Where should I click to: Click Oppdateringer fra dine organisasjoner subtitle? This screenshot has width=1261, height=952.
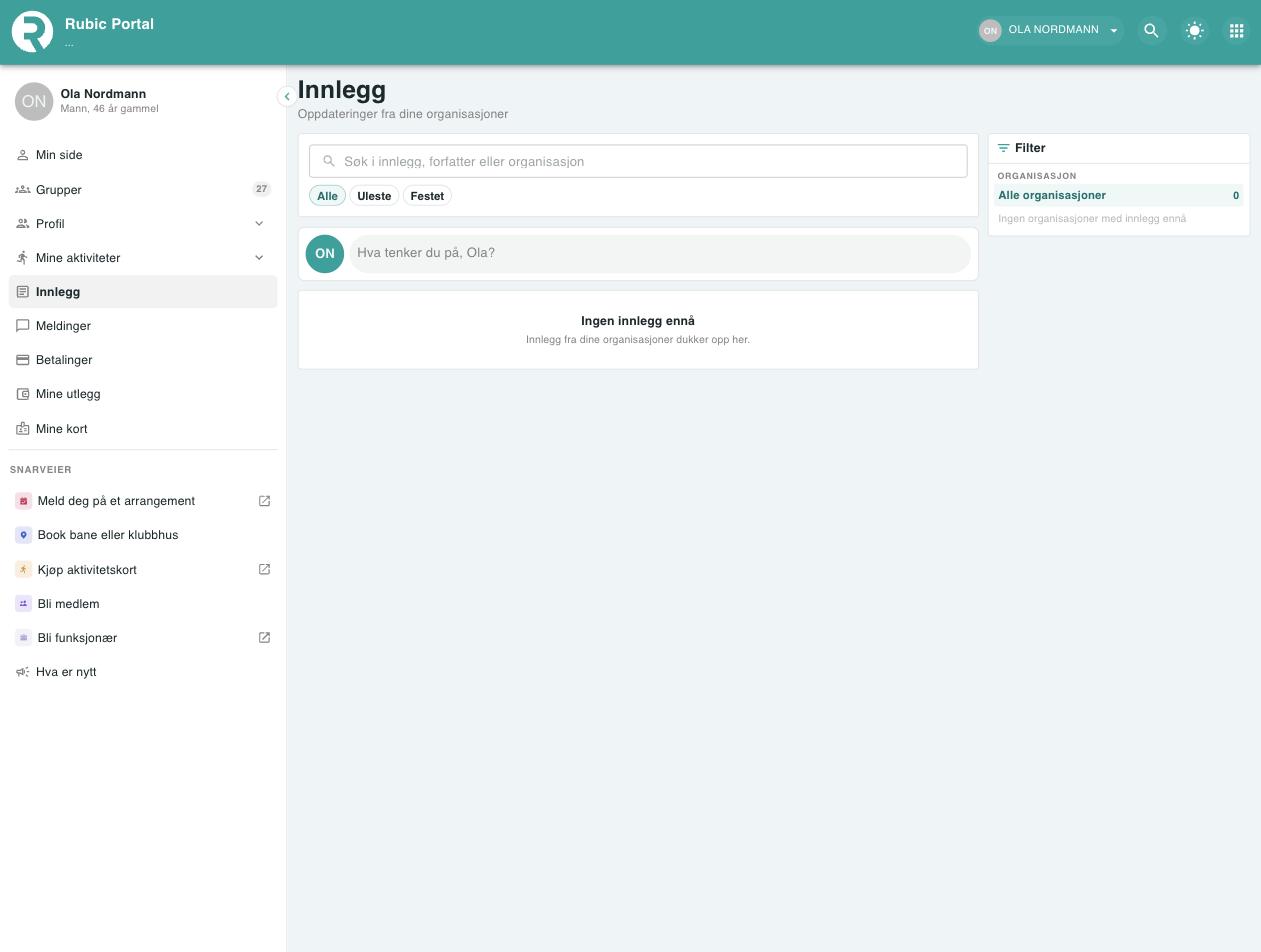click(x=403, y=114)
